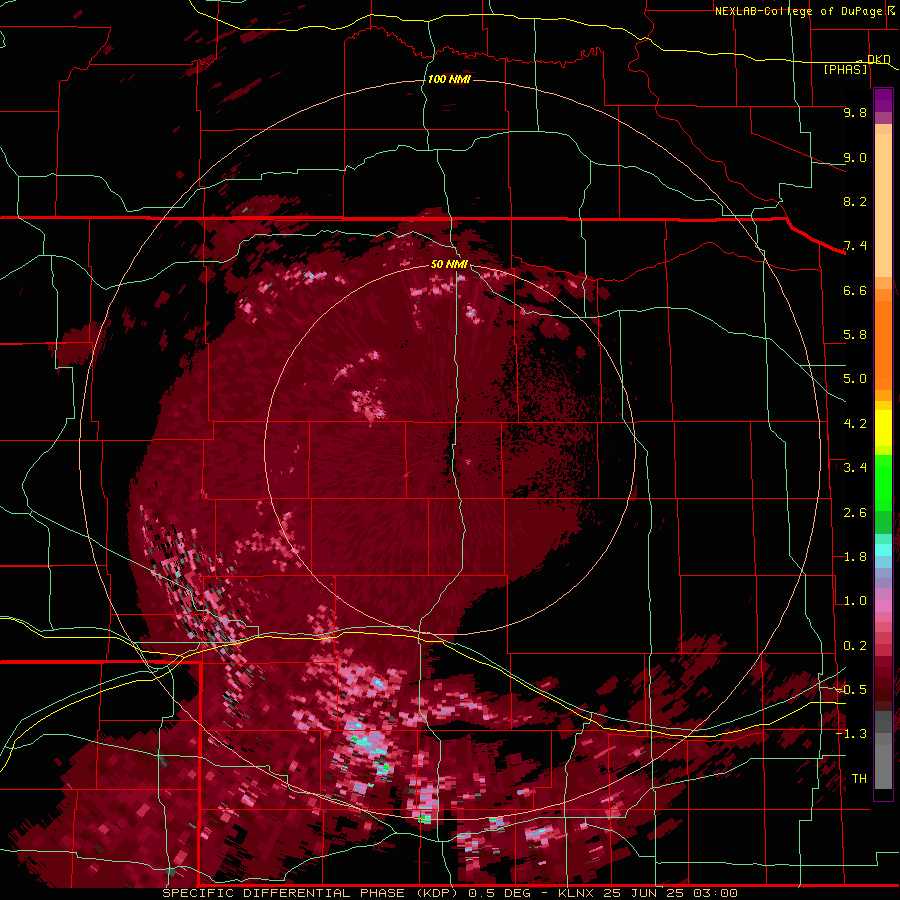The image size is (900, 900).
Task: Click the 100 NMI range ring label
Action: 449,79
